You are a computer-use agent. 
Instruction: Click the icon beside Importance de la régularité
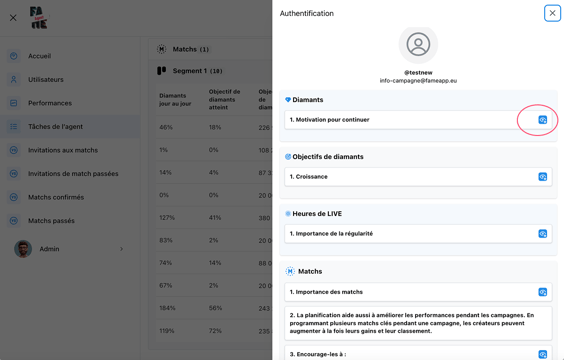[x=542, y=233]
